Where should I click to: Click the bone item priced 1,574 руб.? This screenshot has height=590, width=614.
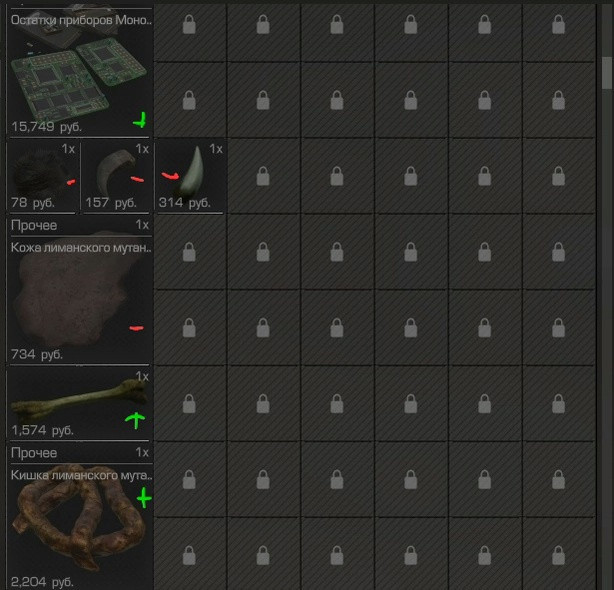click(79, 403)
